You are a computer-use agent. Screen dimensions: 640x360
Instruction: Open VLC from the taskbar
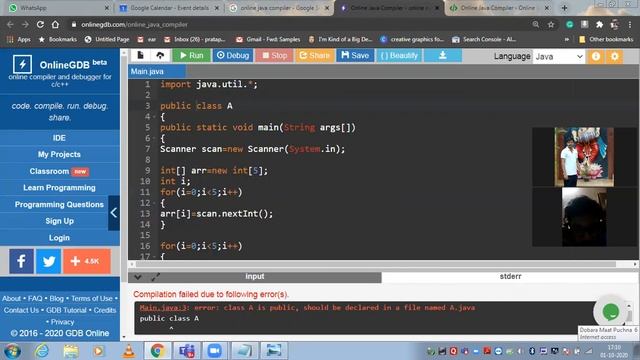(x=129, y=351)
